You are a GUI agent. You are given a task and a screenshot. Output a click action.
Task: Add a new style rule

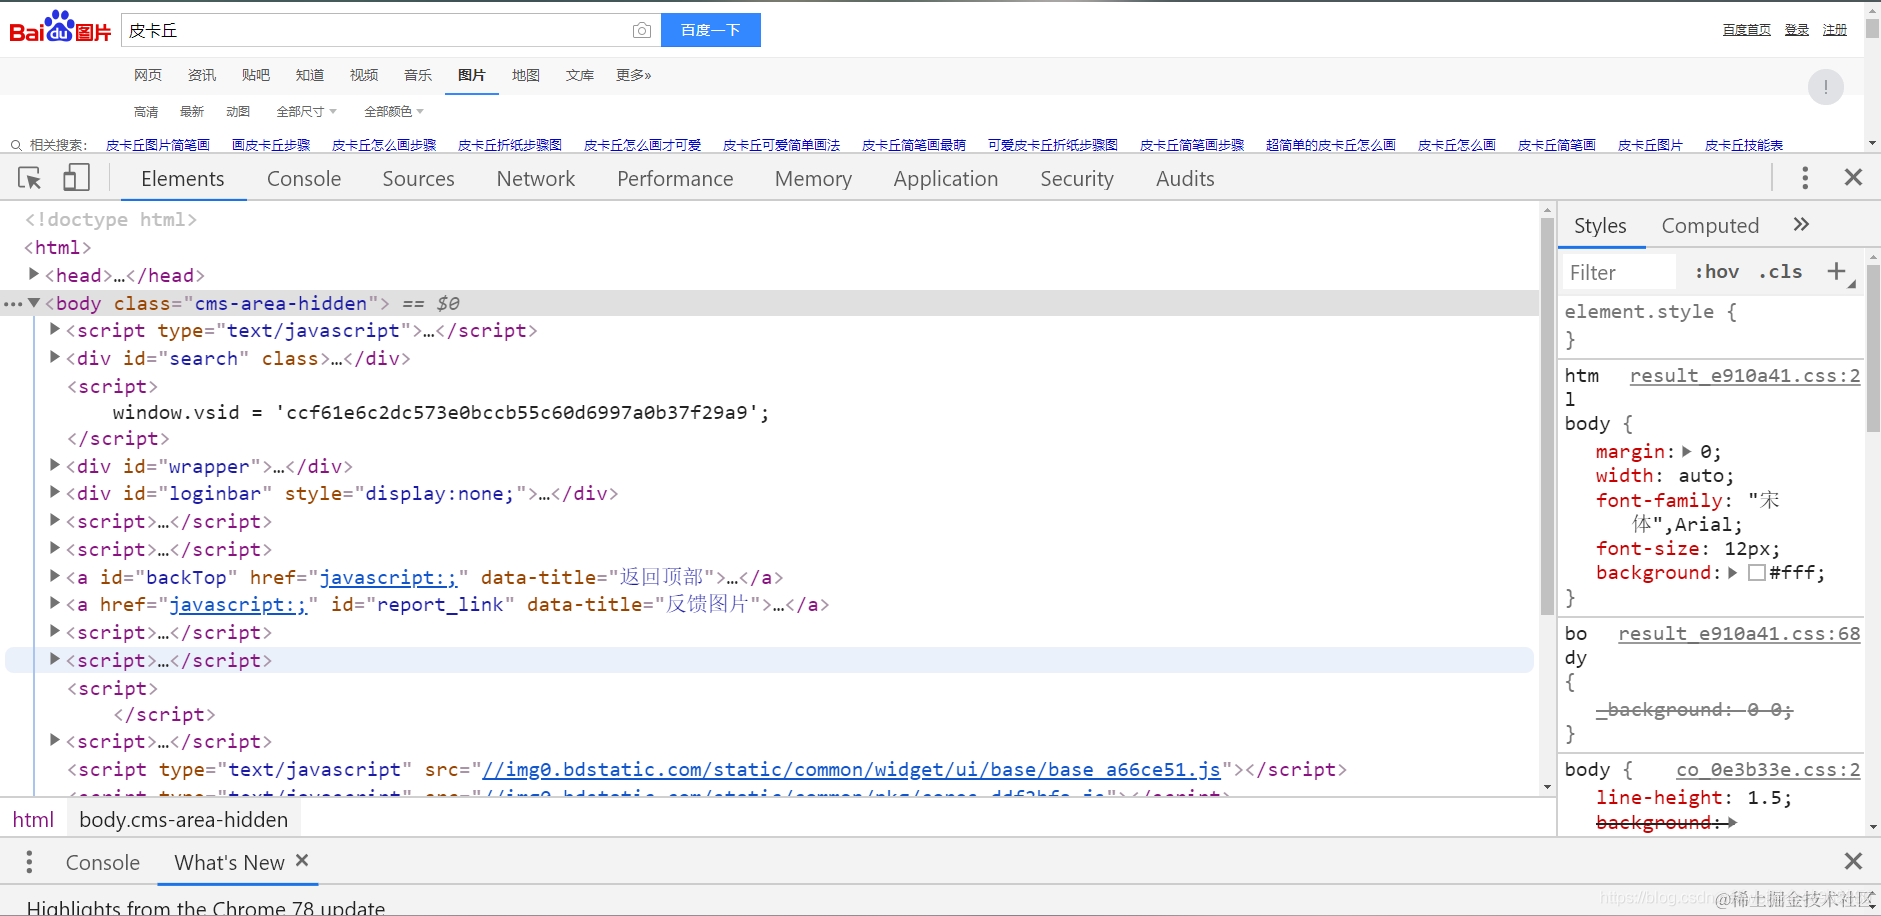coord(1836,271)
